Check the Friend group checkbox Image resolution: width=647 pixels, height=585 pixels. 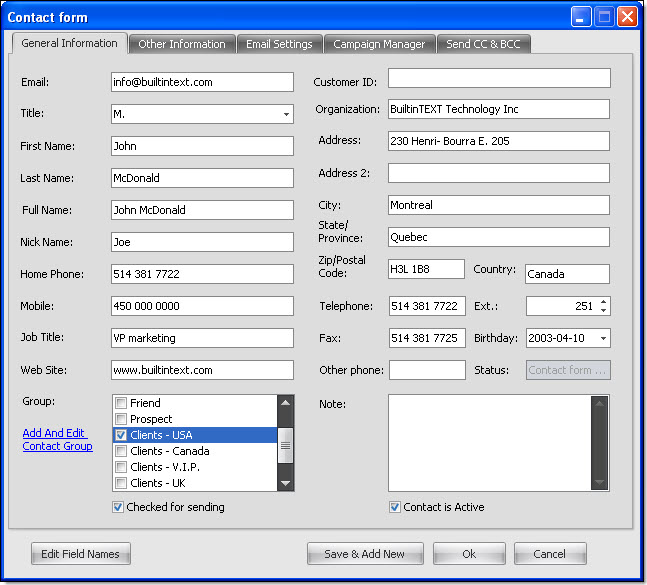coord(121,403)
